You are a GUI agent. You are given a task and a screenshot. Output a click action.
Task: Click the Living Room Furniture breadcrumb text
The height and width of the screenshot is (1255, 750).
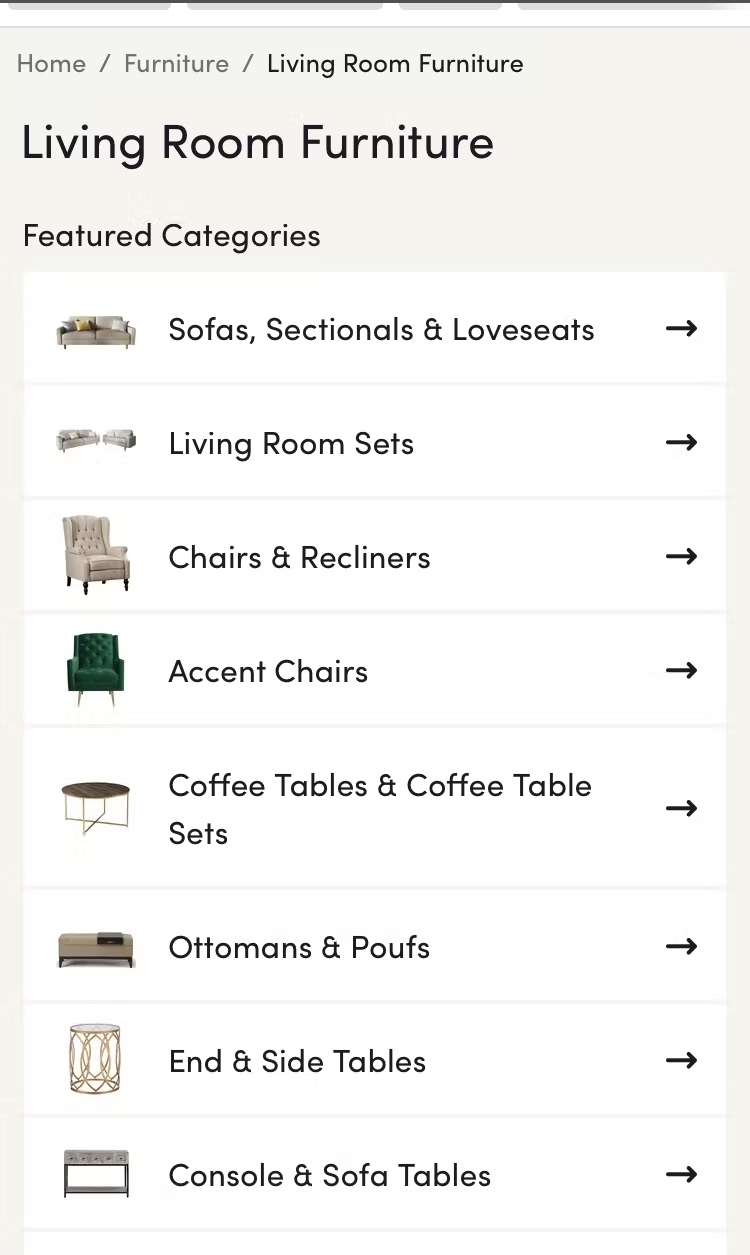click(395, 64)
